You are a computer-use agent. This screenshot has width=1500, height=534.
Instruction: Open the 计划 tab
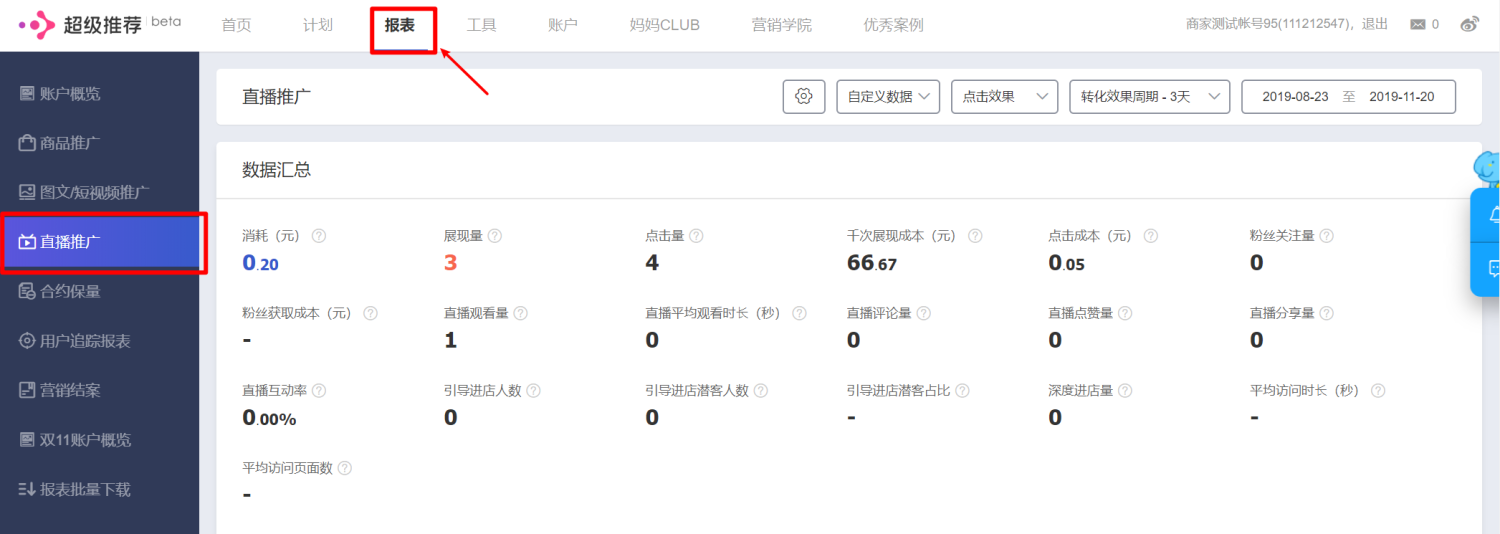pyautogui.click(x=318, y=25)
